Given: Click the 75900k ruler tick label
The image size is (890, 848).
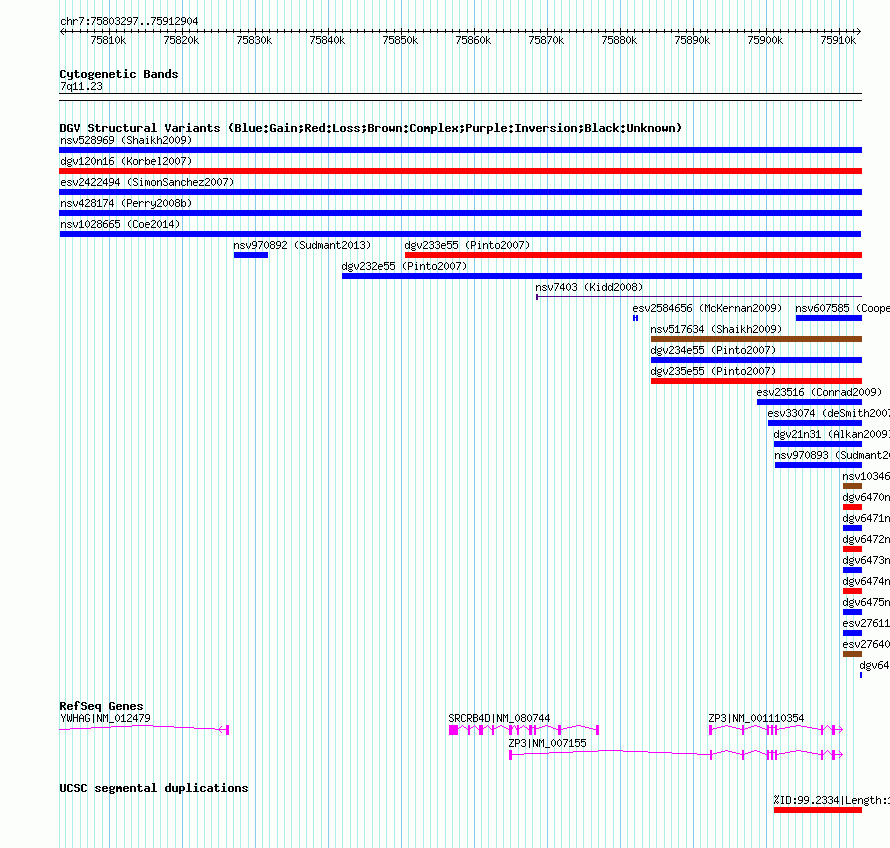Looking at the screenshot, I should (765, 40).
